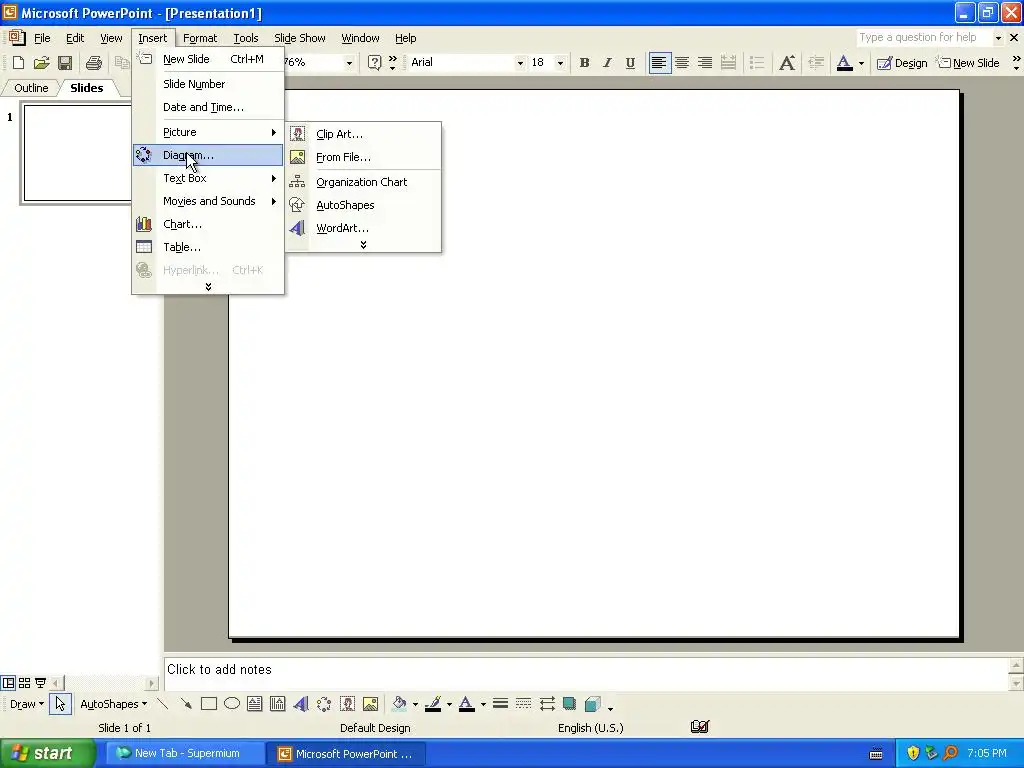Open the AutoShapes dropdown in Drawing toolbar

tap(114, 704)
